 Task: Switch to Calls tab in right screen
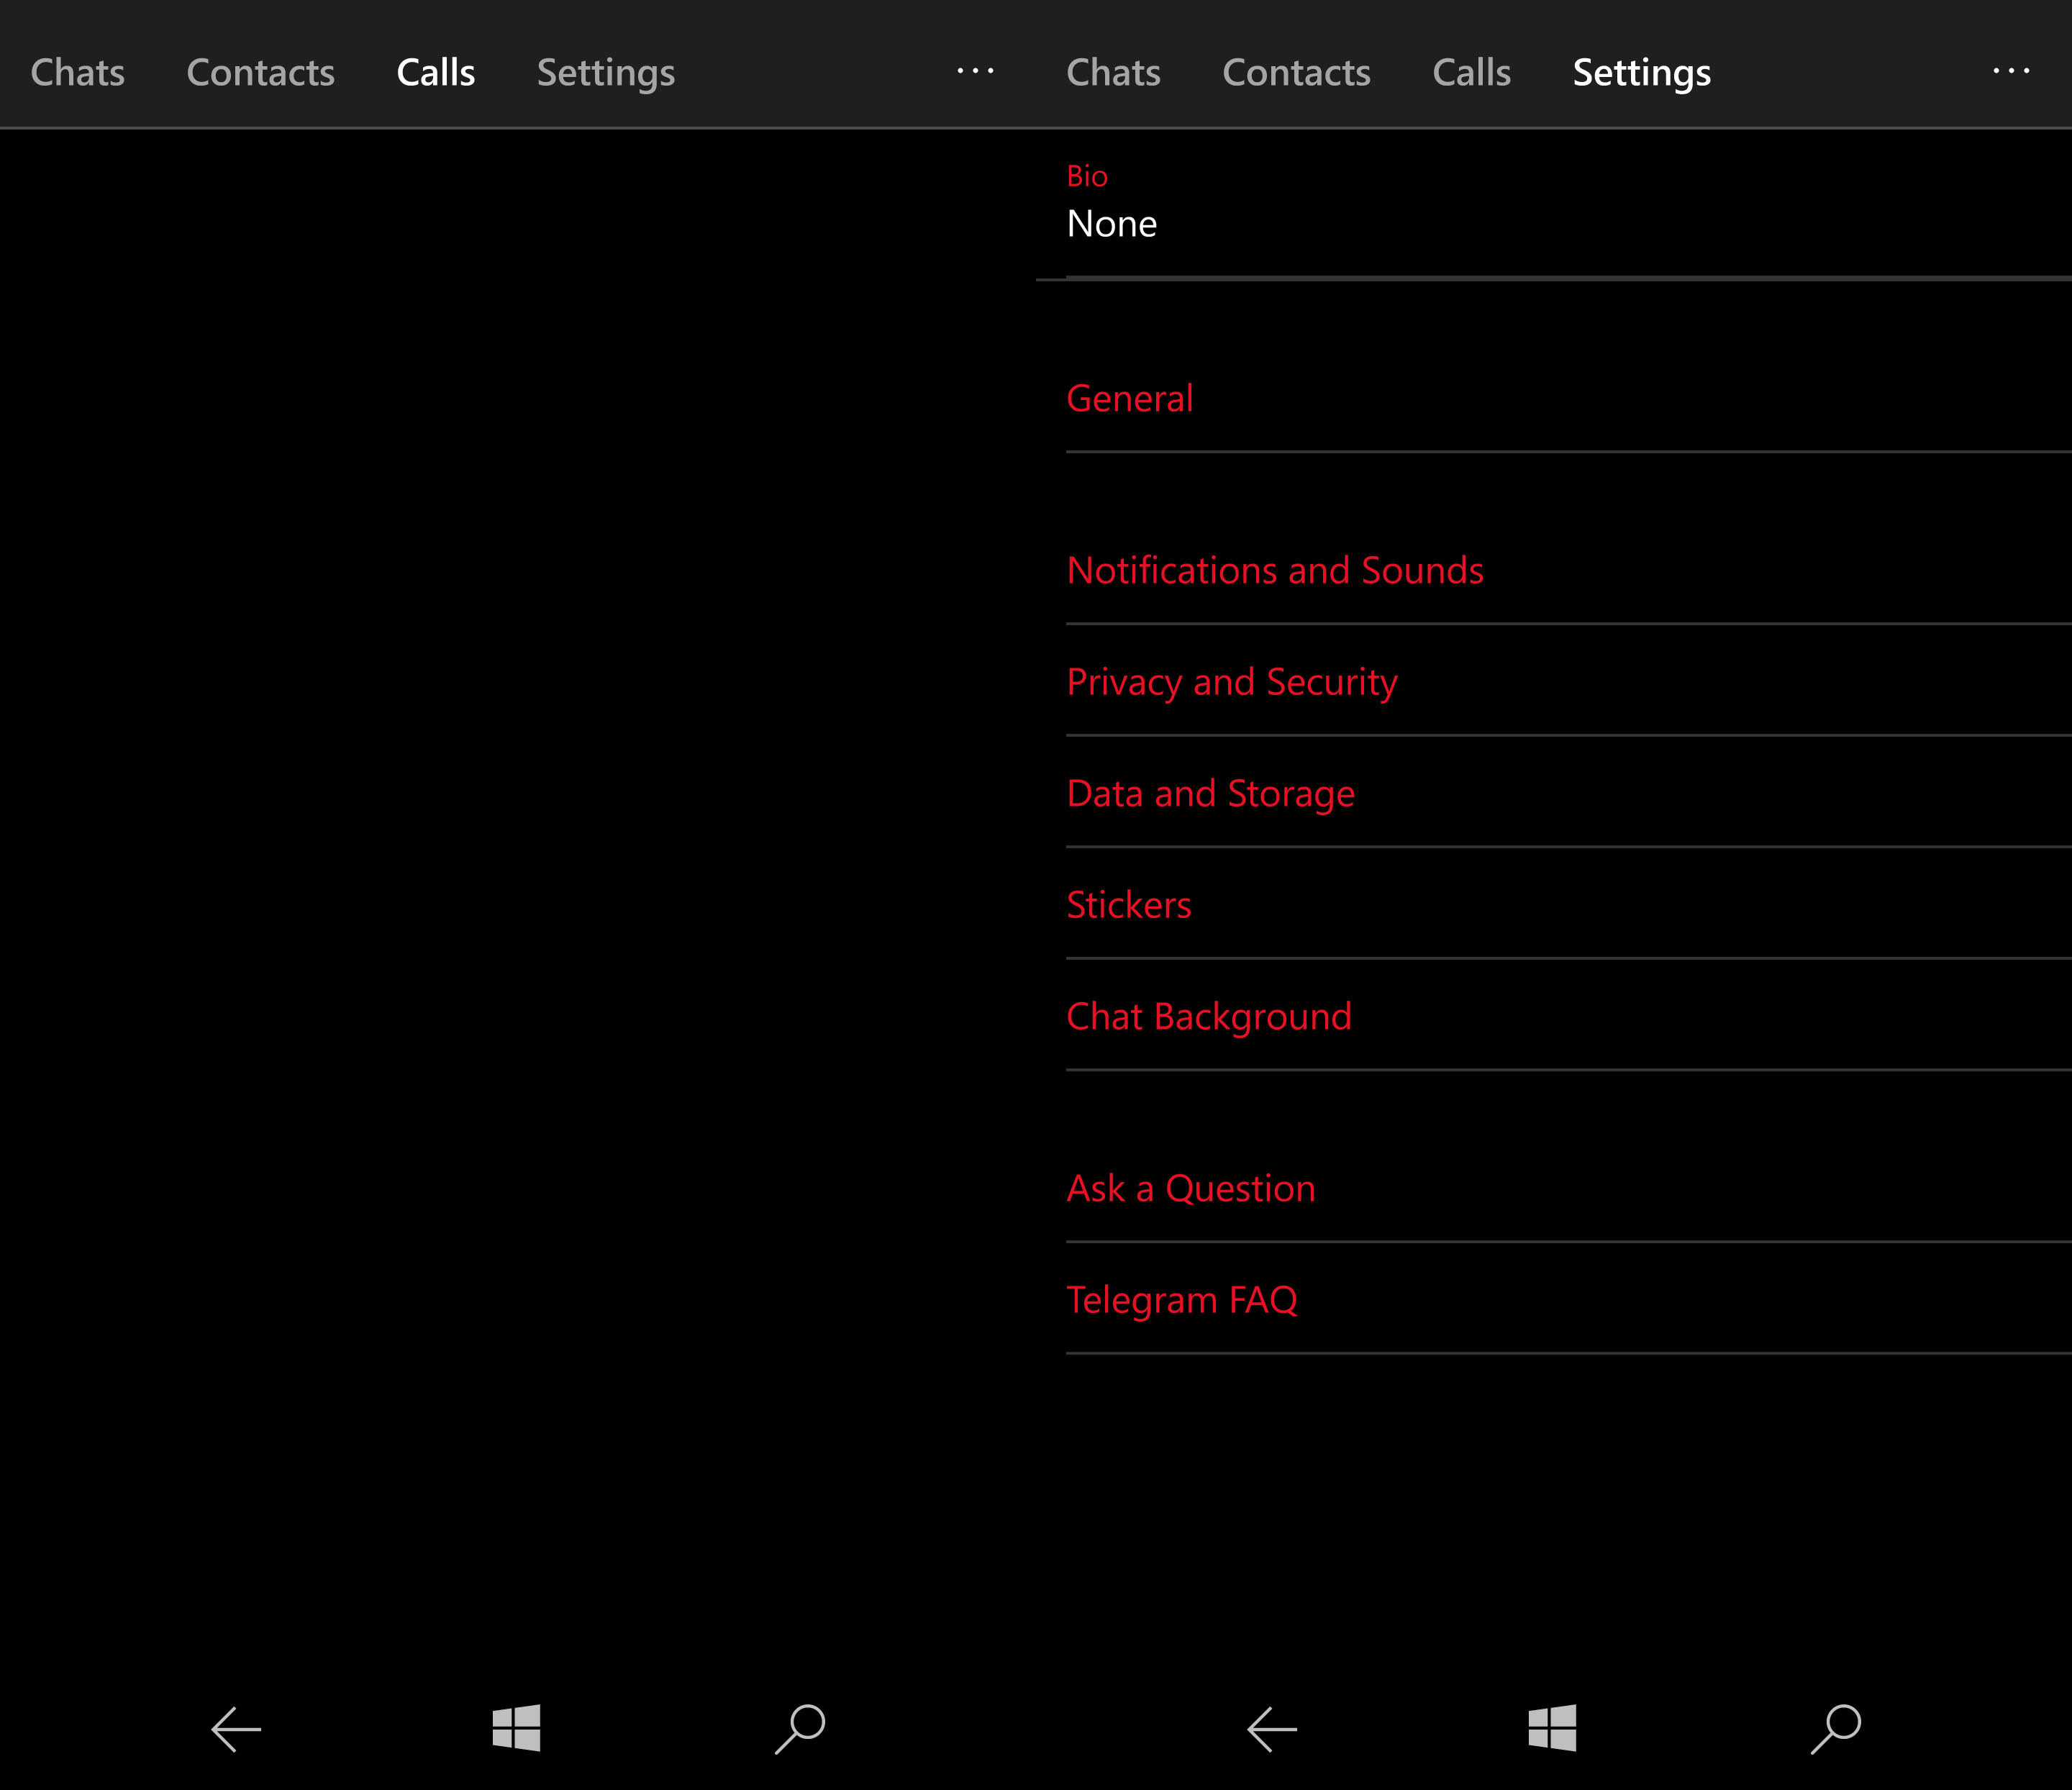point(1472,72)
